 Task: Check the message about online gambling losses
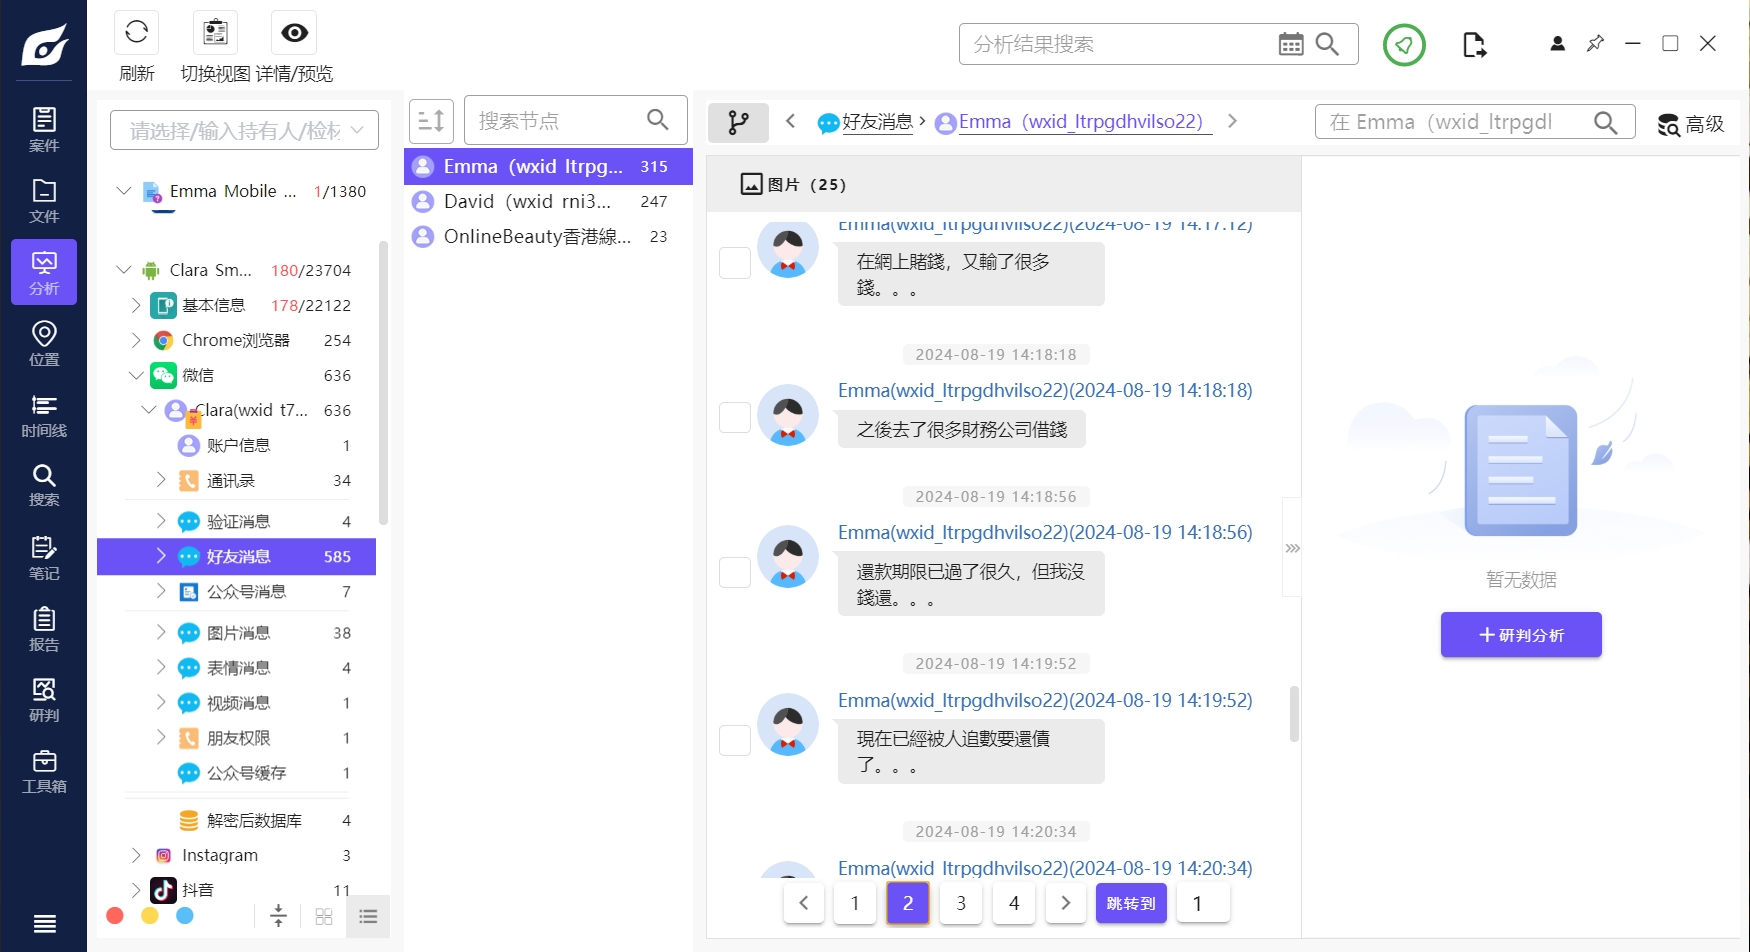click(734, 263)
